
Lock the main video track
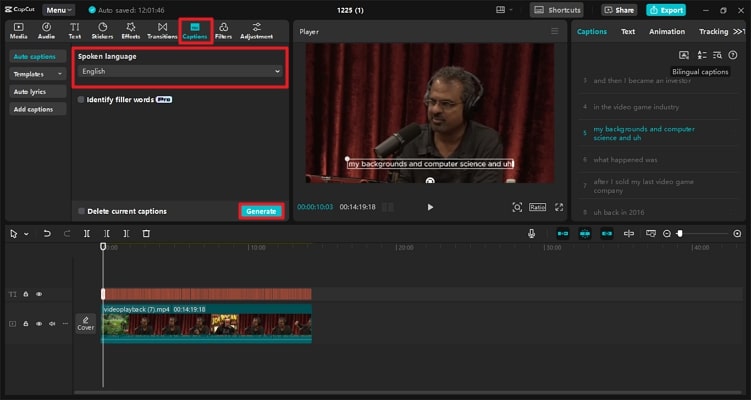[x=26, y=324]
